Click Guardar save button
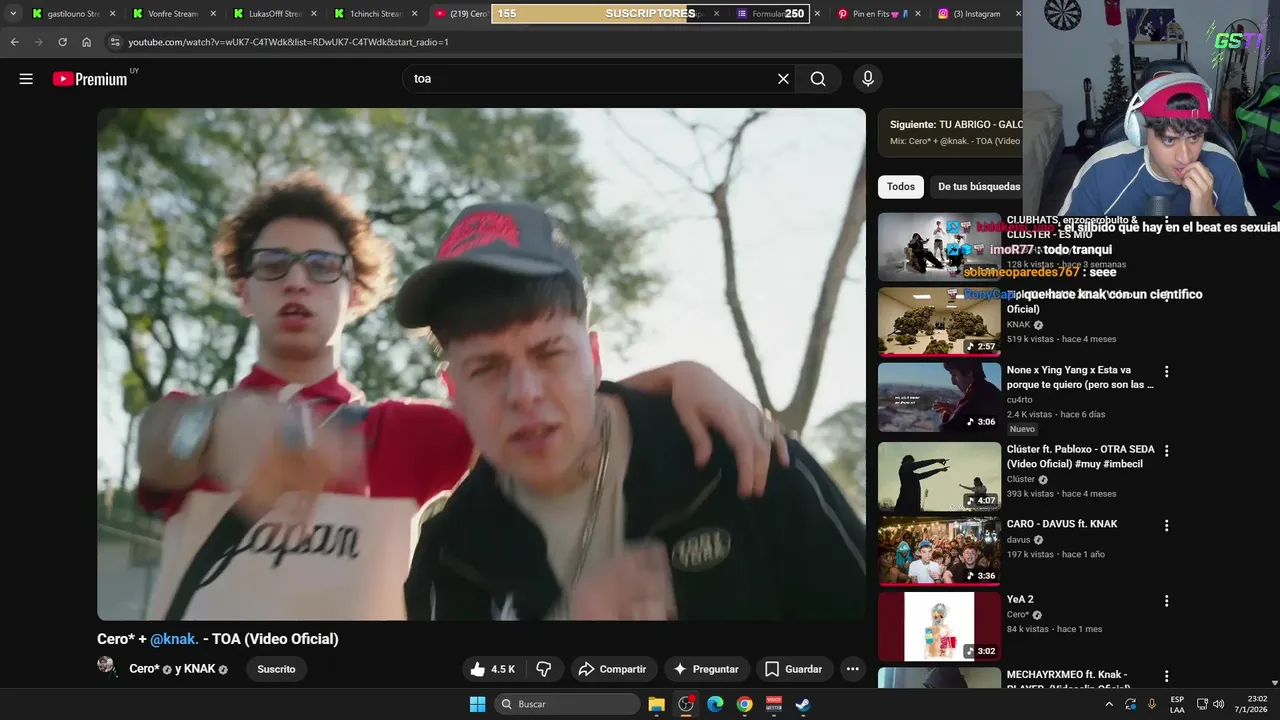Viewport: 1280px width, 720px height. point(794,669)
